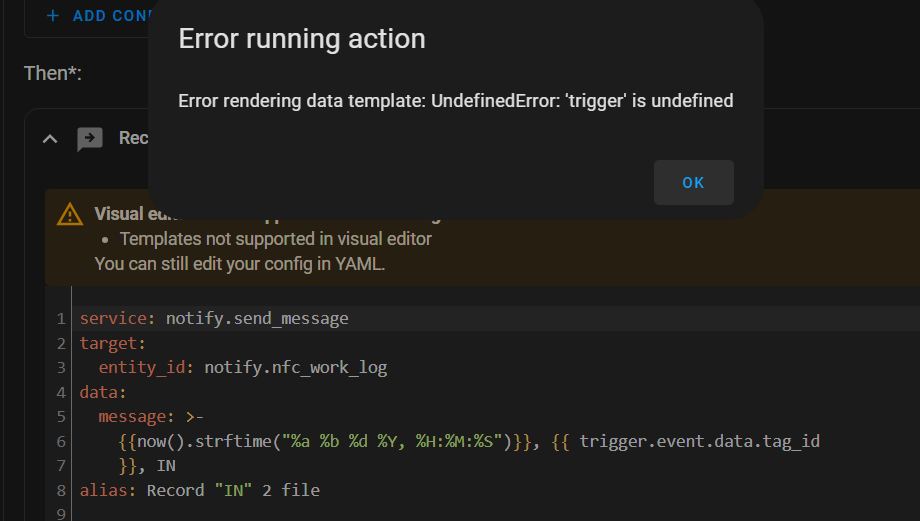Dismiss the error dialog with OK
Screen dimensions: 920x521
pos(694,182)
